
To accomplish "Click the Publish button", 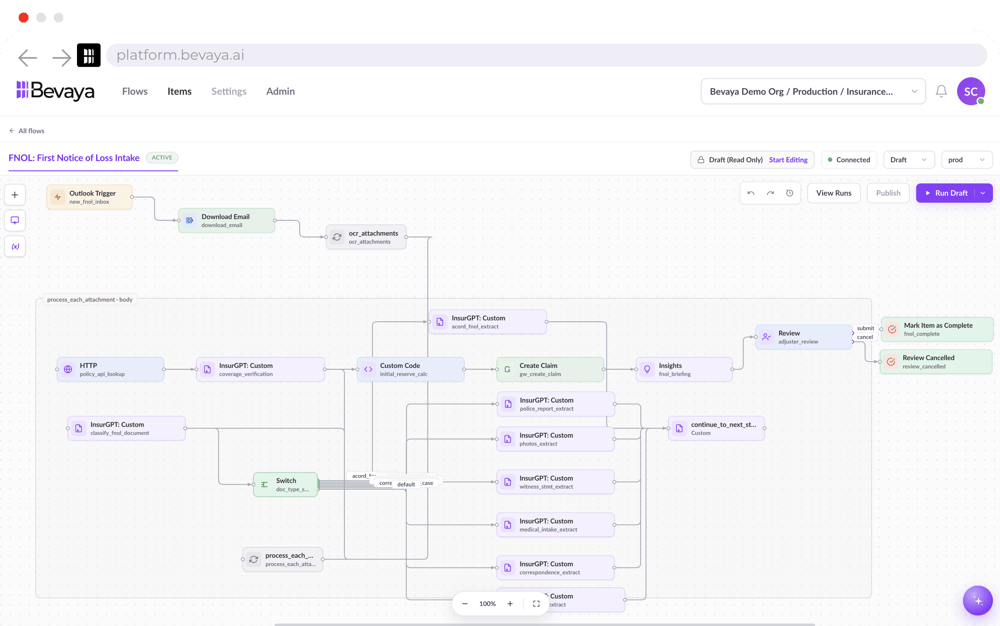I will coord(888,193).
